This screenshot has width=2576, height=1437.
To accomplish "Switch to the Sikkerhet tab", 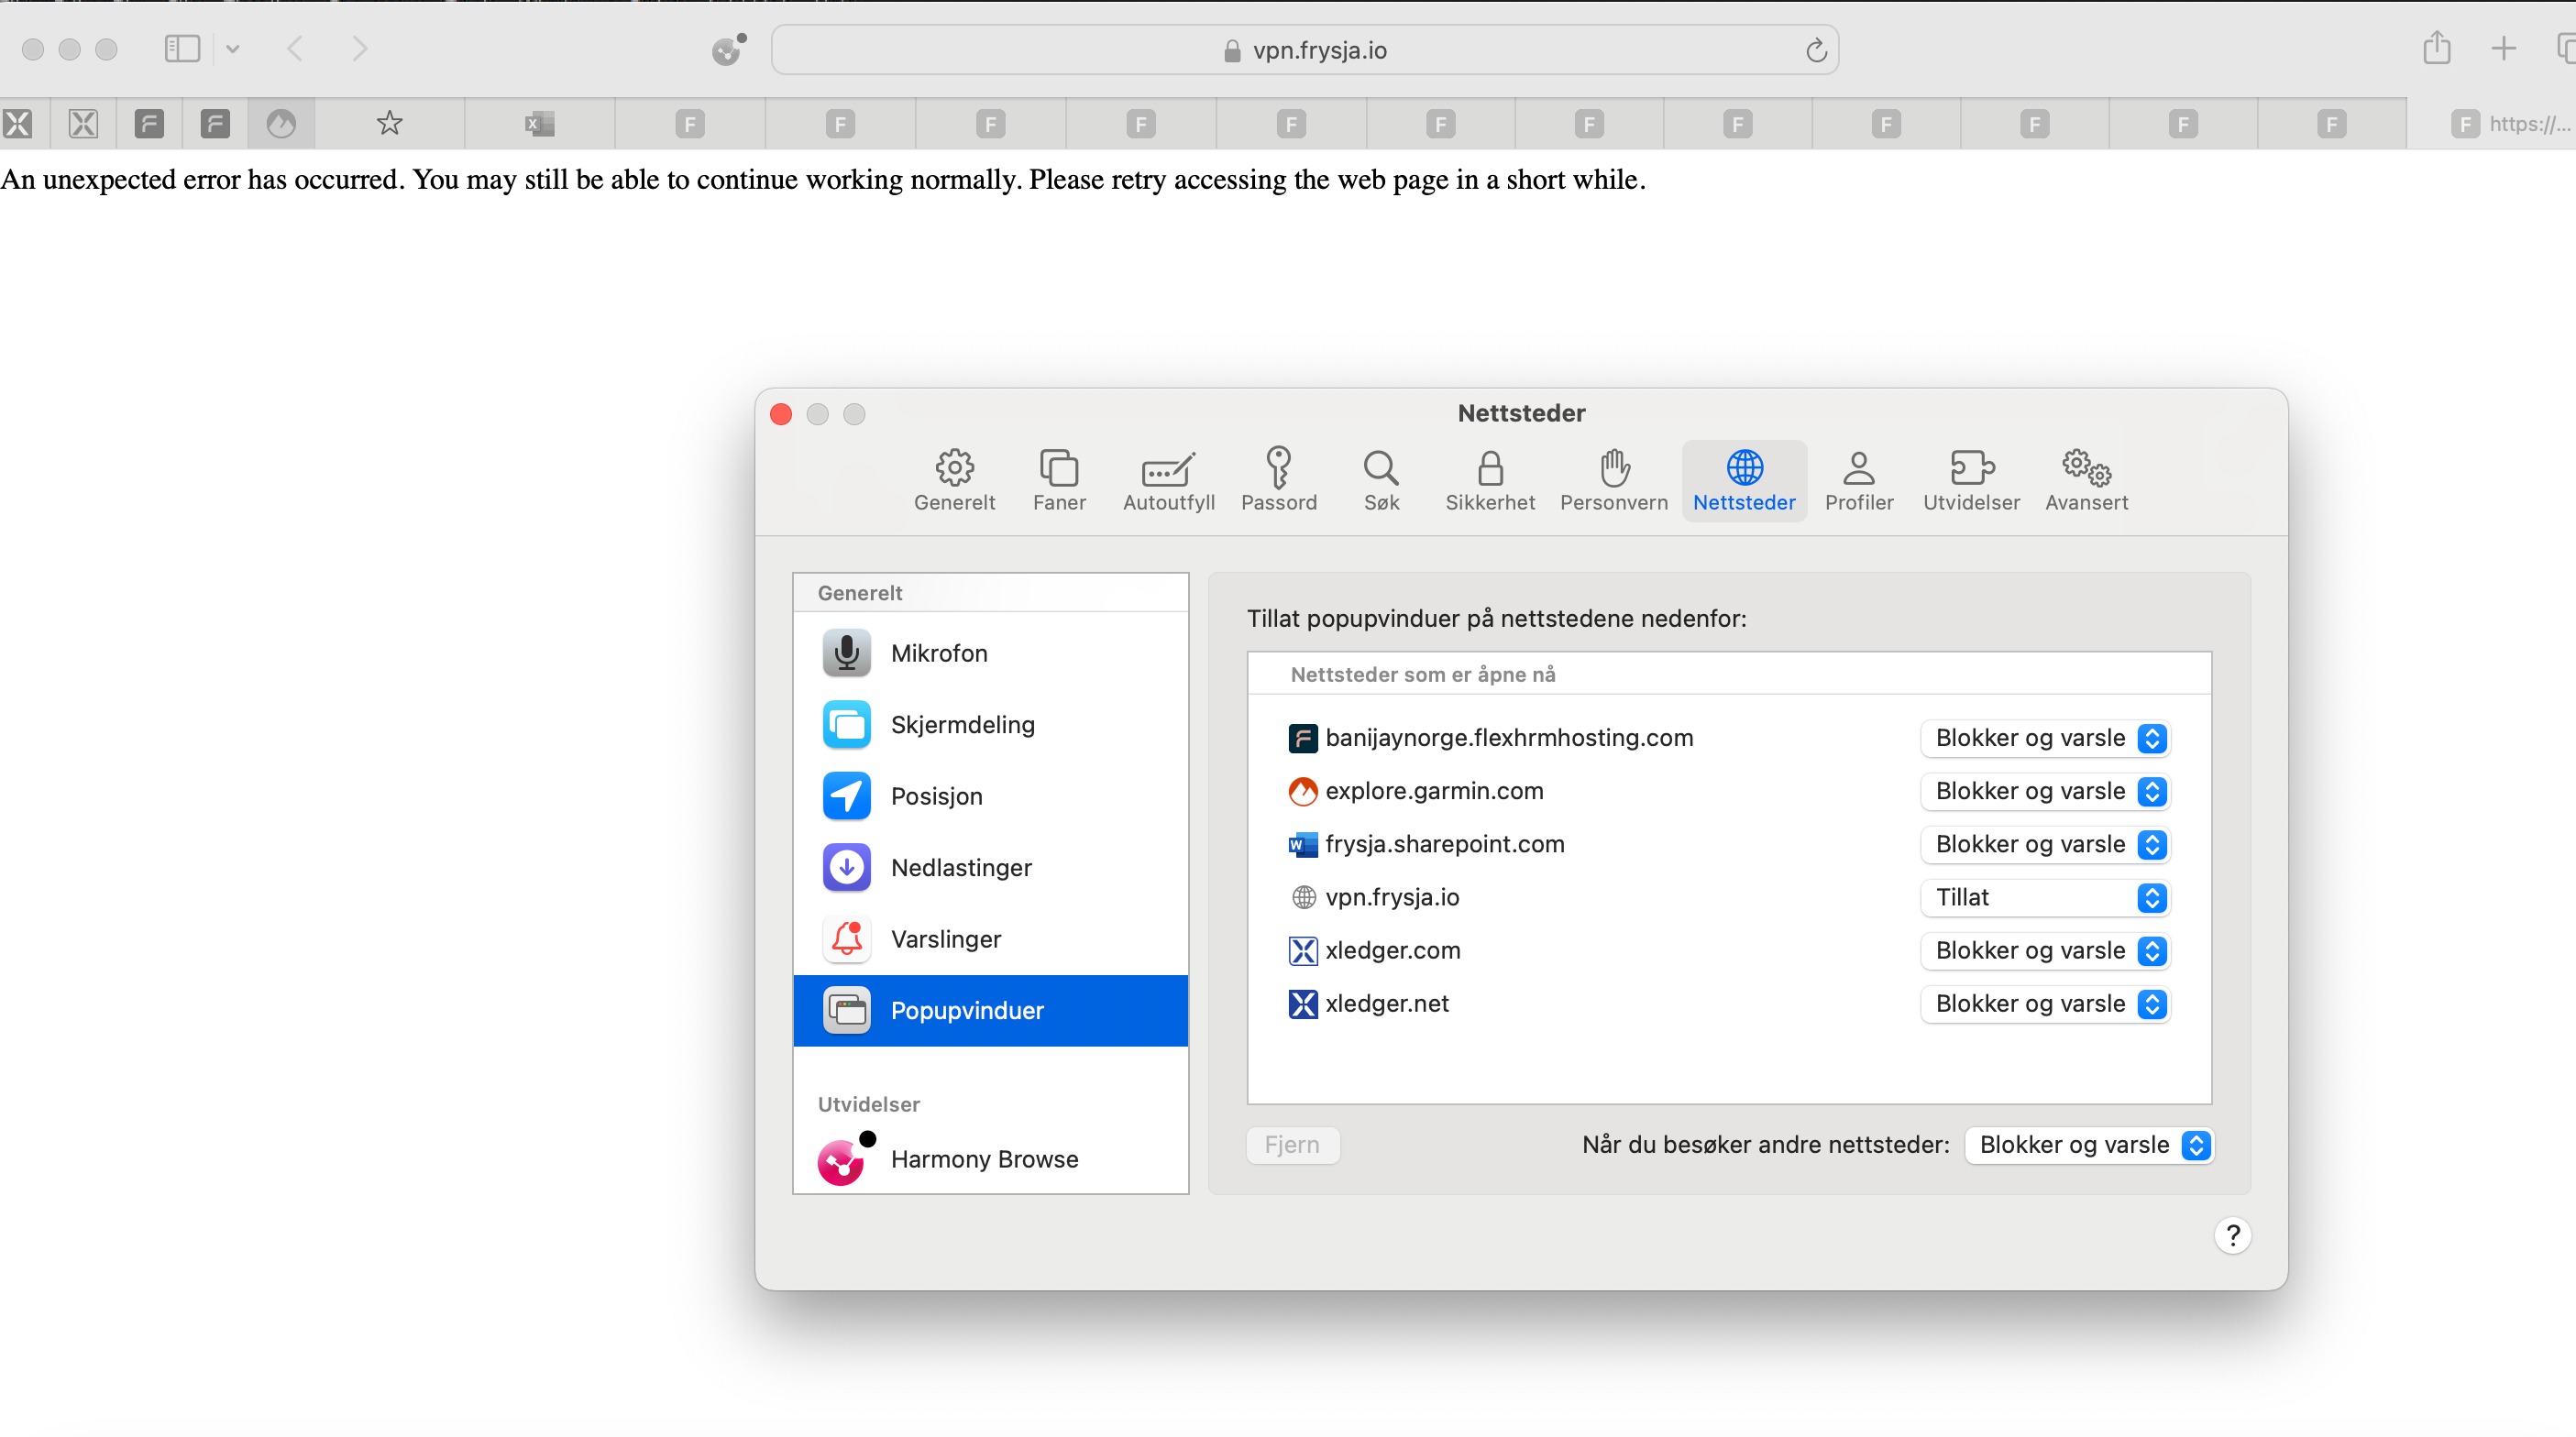I will 1489,480.
